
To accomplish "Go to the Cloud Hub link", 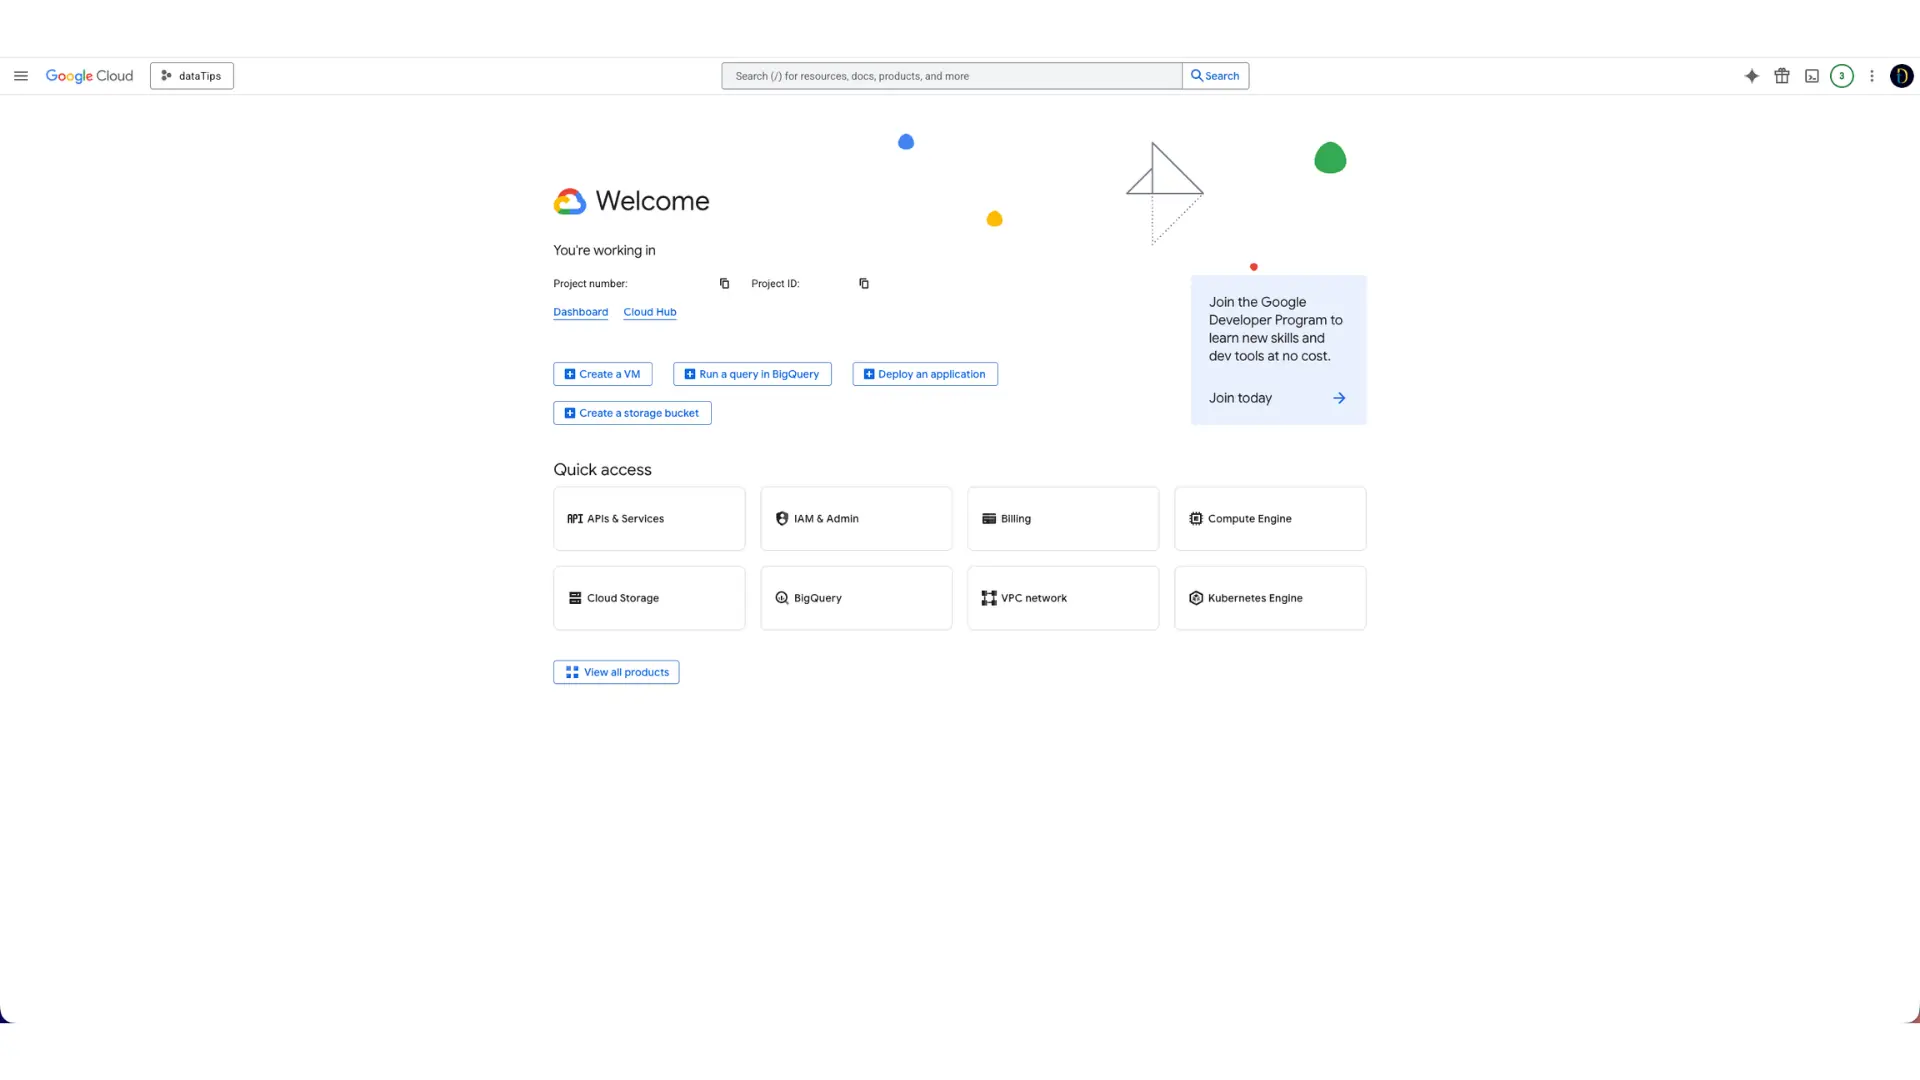I will (649, 312).
